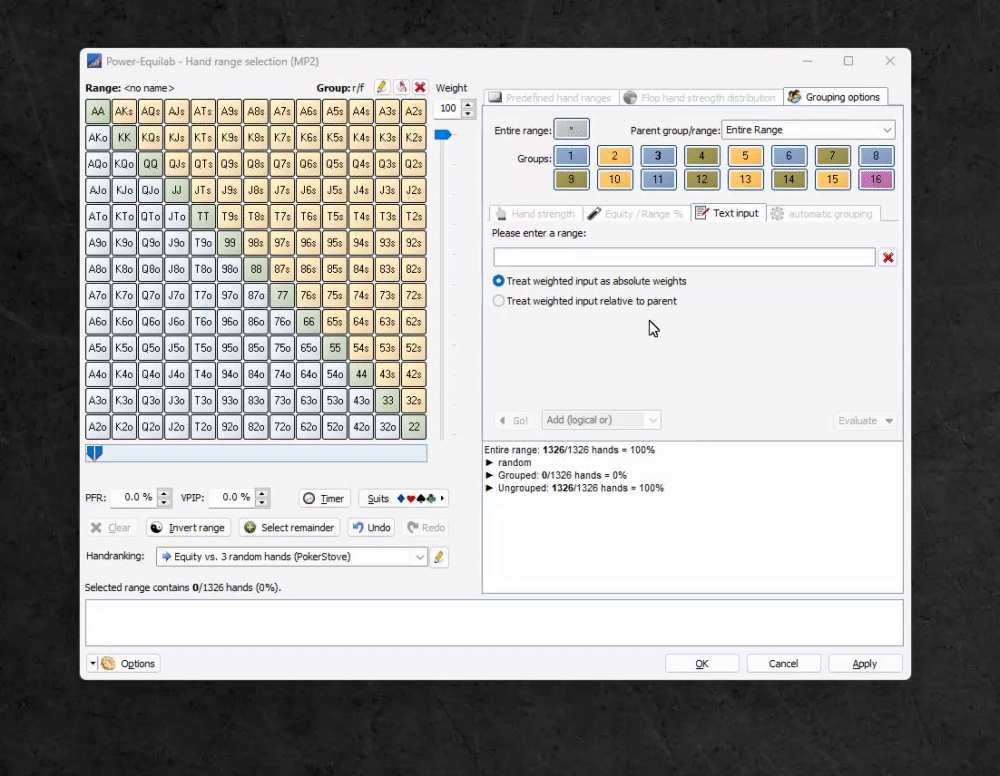Image resolution: width=1000 pixels, height=776 pixels.
Task: Click the Entire range asterisk button
Action: (x=571, y=129)
